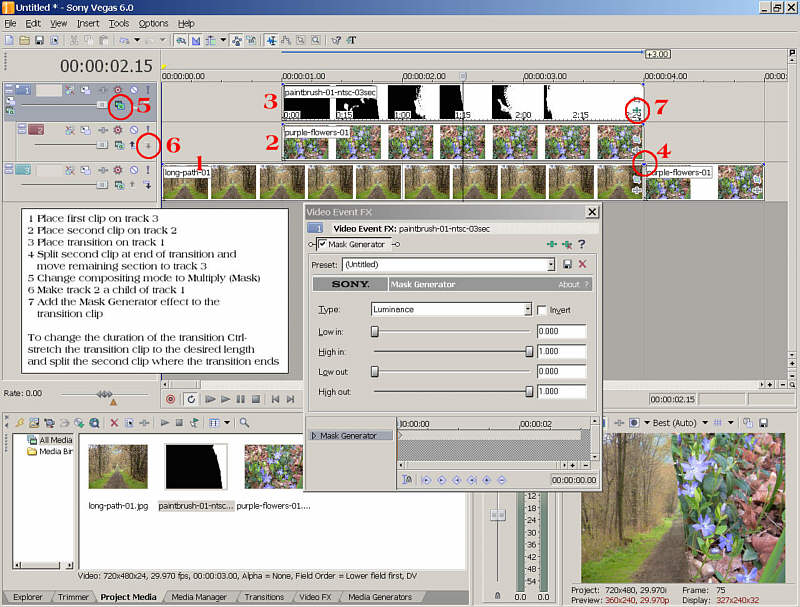Mute track 3
The width and height of the screenshot is (800, 607).
(134, 170)
